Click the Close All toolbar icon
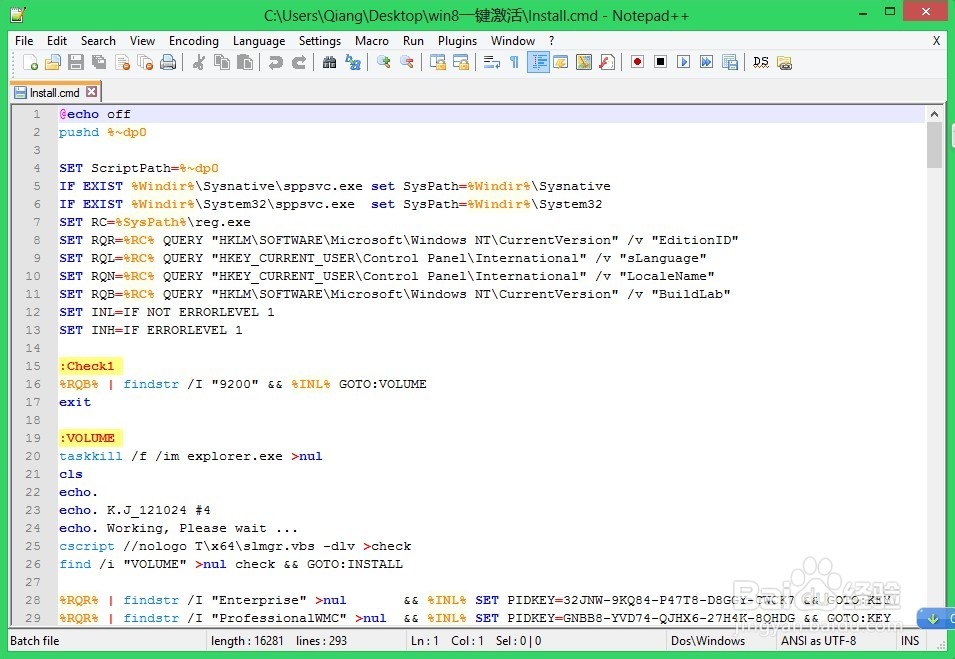The image size is (955, 659). coord(145,62)
